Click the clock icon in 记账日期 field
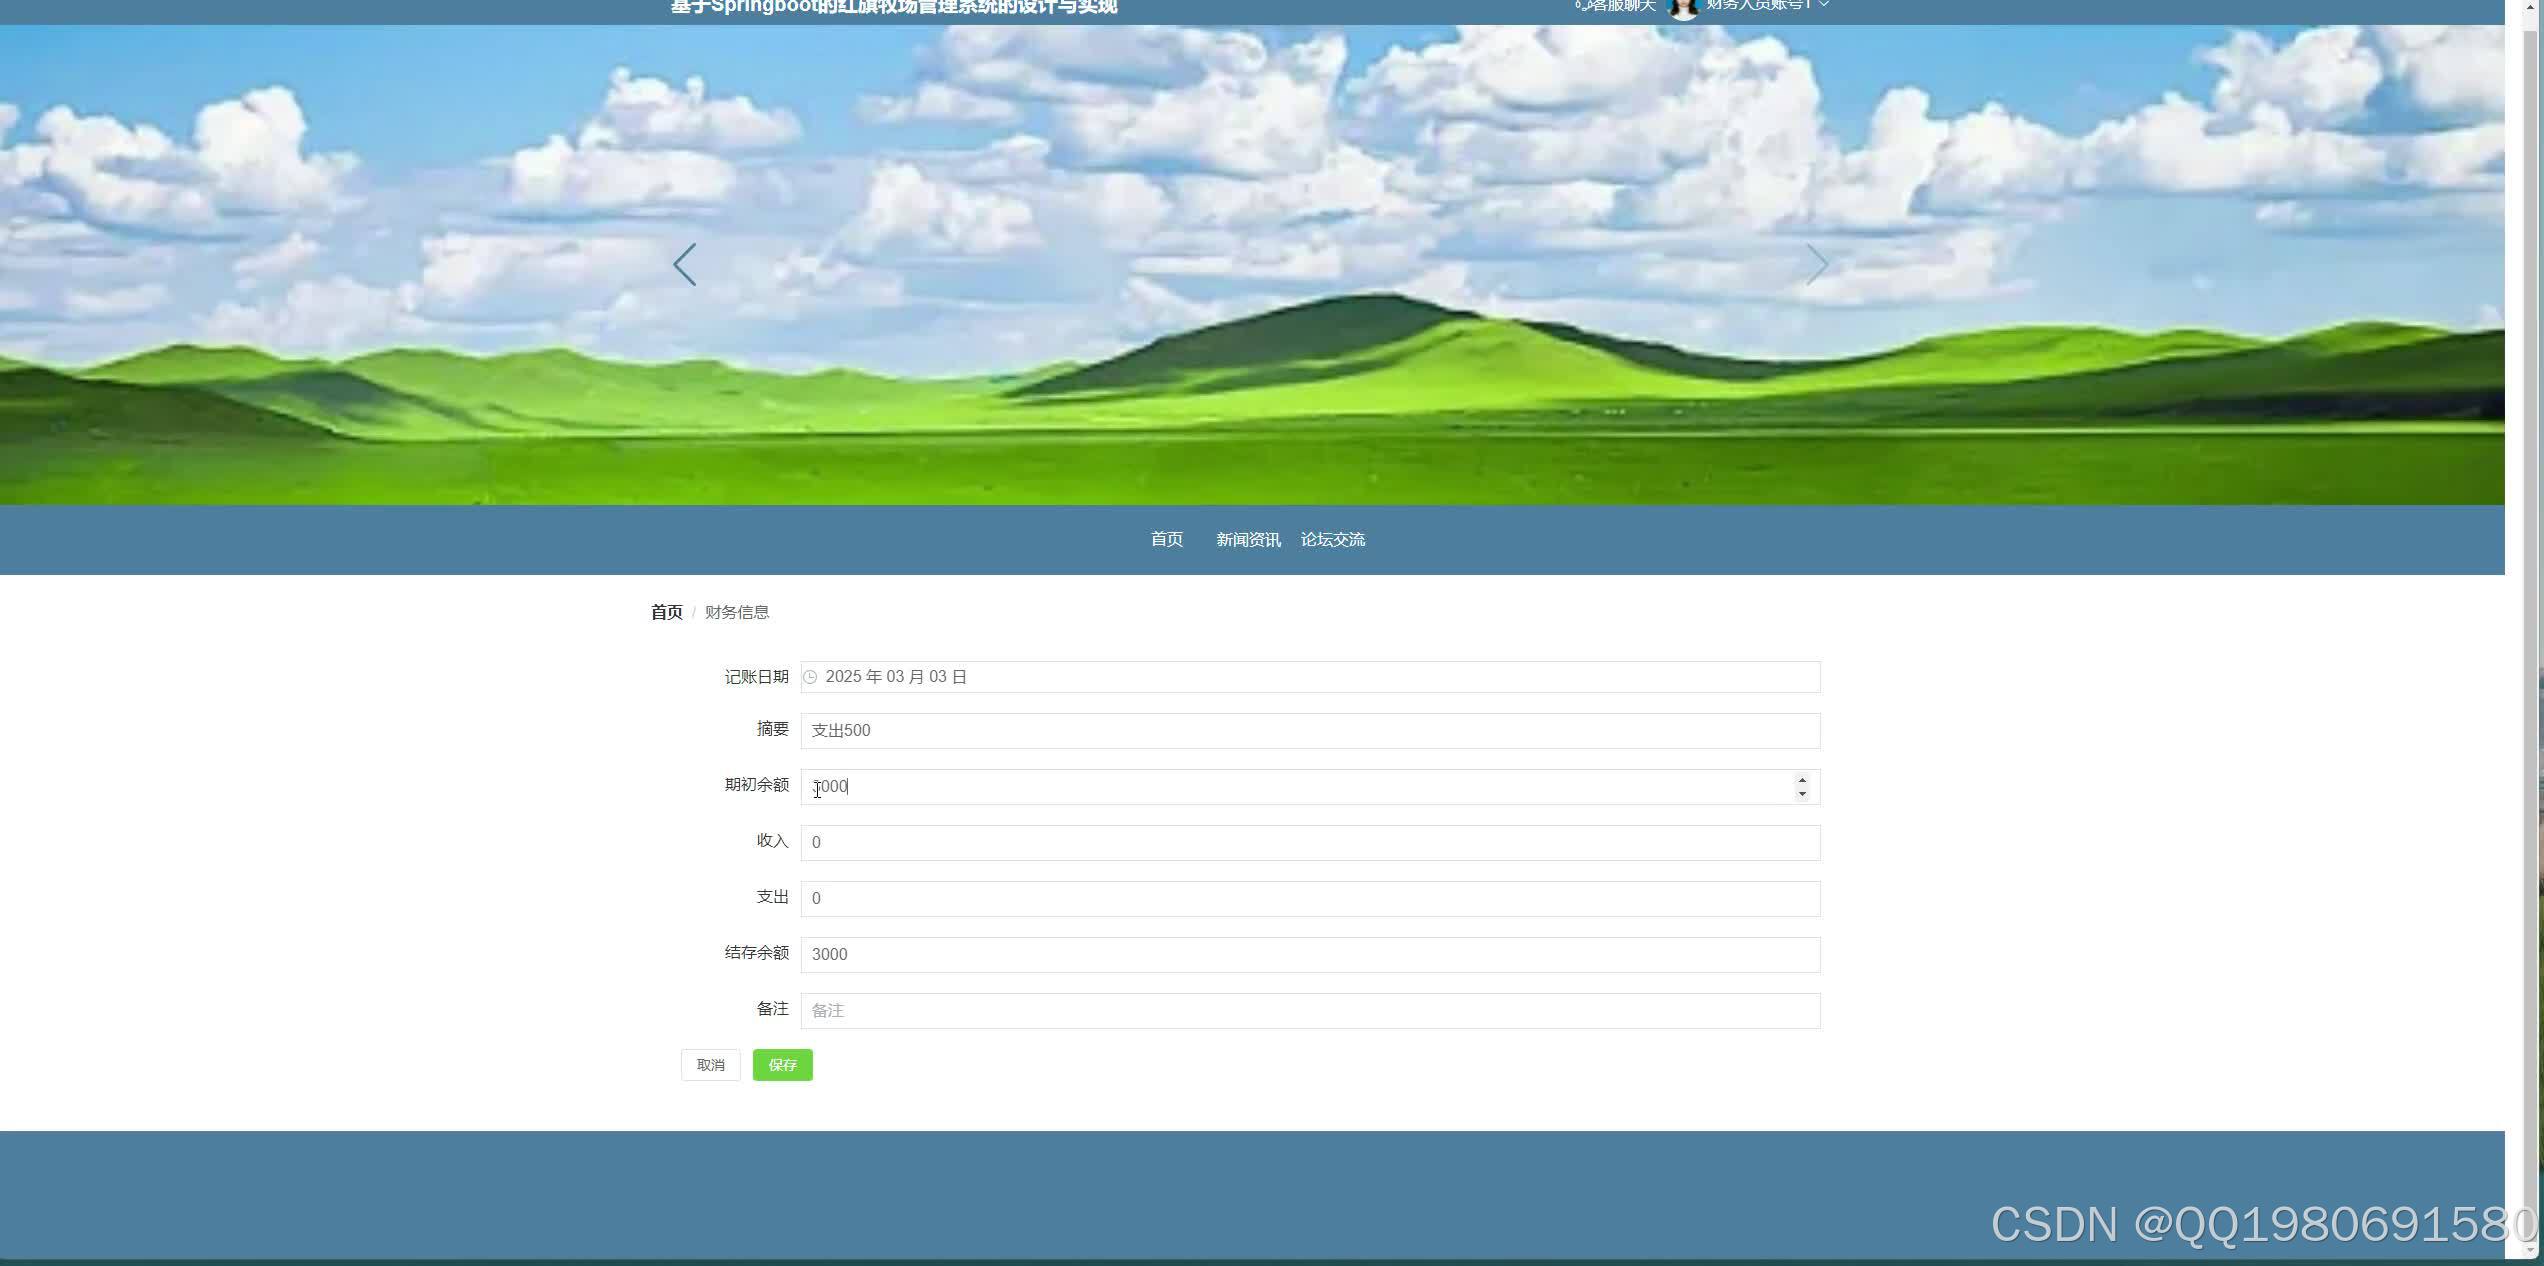This screenshot has width=2544, height=1266. [812, 677]
